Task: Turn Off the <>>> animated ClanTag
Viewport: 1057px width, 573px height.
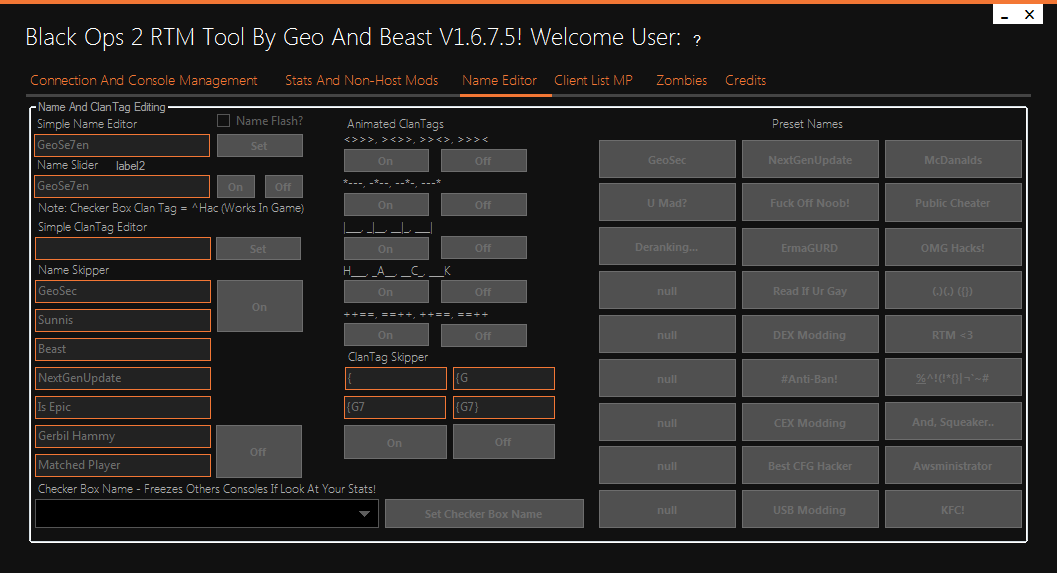Action: [x=483, y=160]
